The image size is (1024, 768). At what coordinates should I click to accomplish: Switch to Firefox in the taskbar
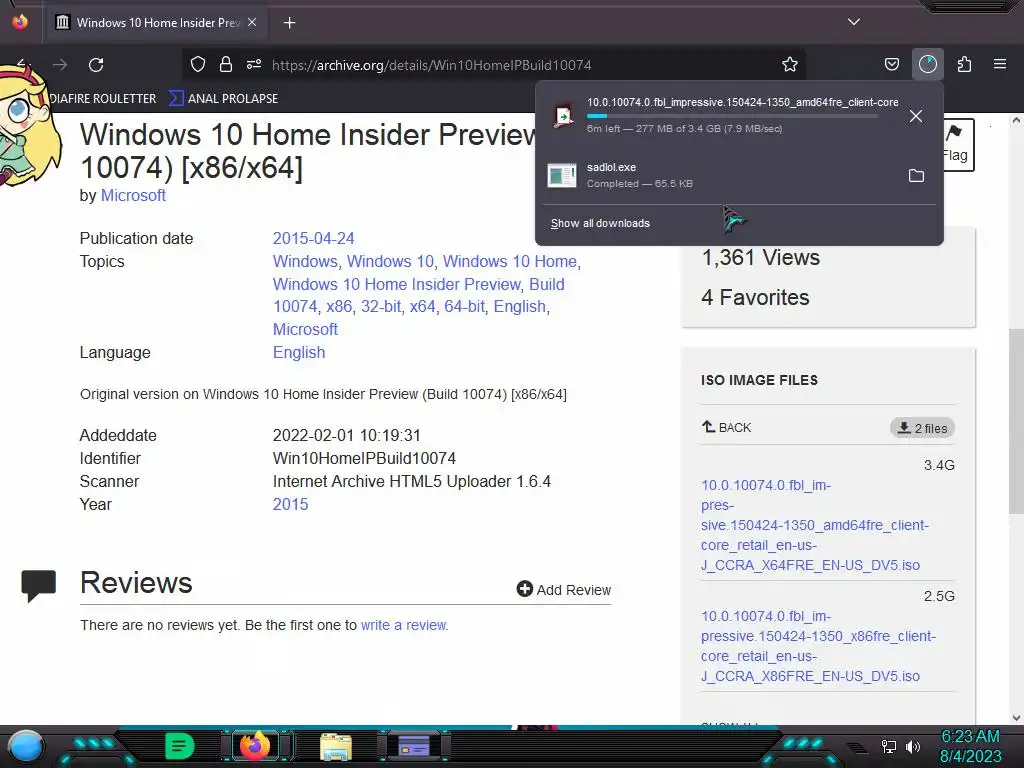pos(255,745)
